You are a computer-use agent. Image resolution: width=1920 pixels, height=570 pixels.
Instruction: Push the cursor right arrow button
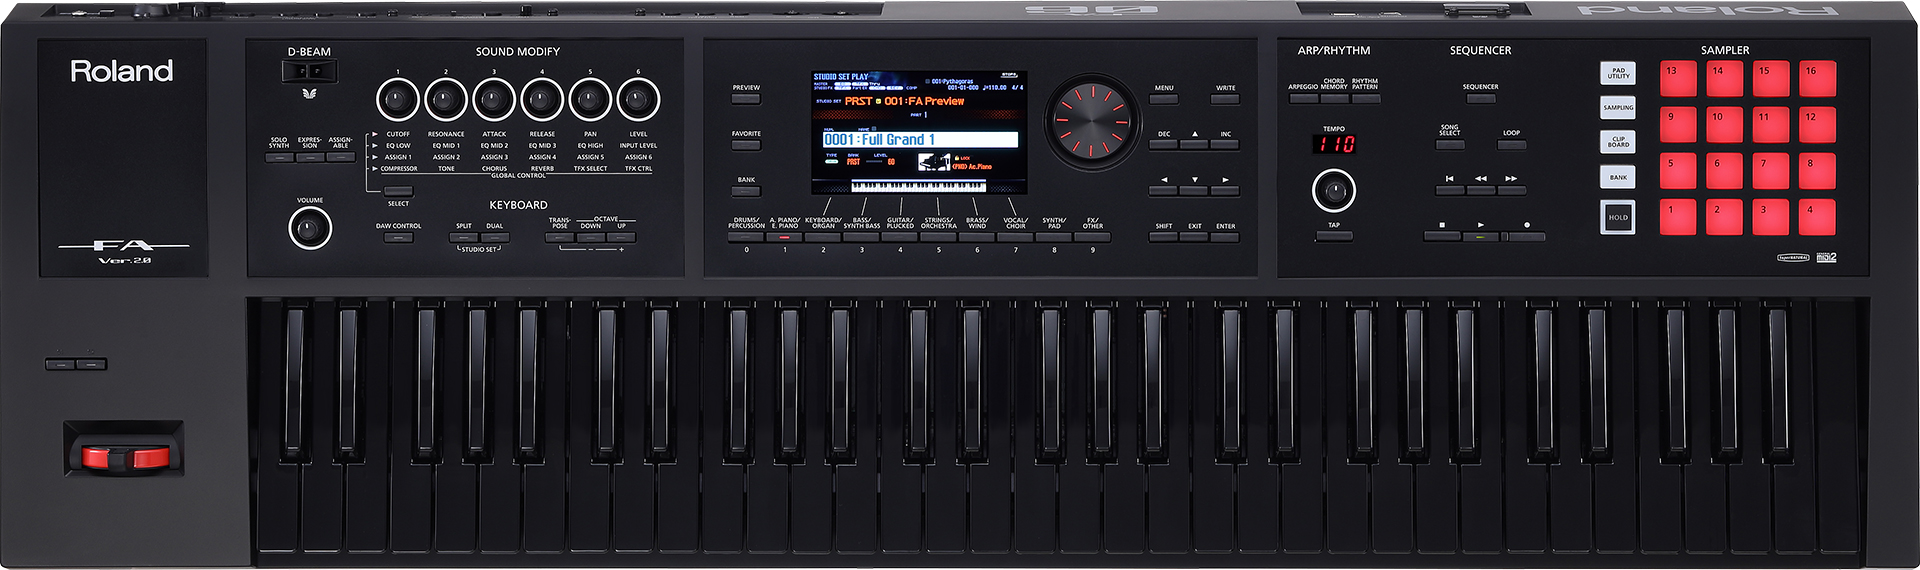point(1225,191)
